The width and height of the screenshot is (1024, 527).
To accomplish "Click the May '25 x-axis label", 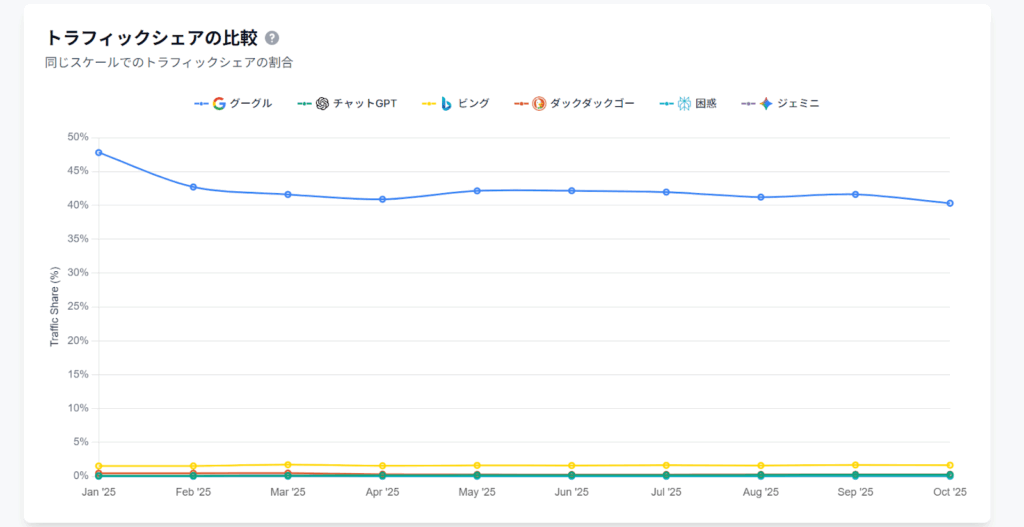I will point(477,492).
